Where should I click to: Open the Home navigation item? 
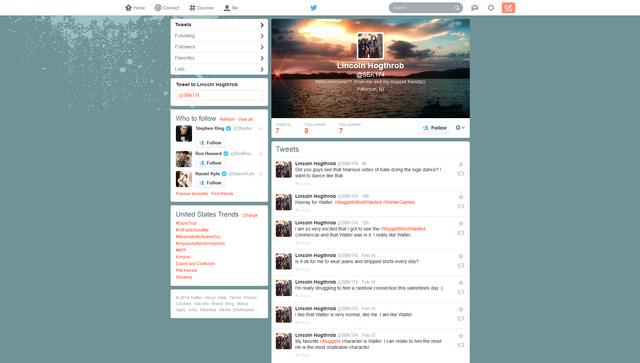[x=135, y=8]
